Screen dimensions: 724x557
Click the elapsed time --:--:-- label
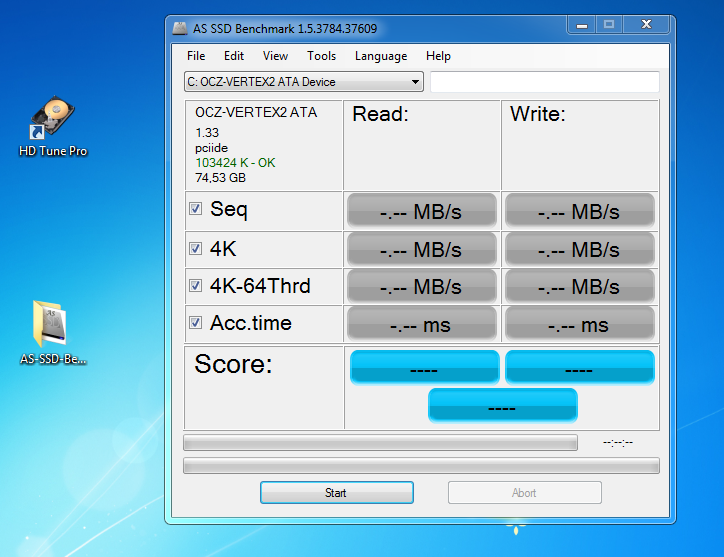coord(618,443)
